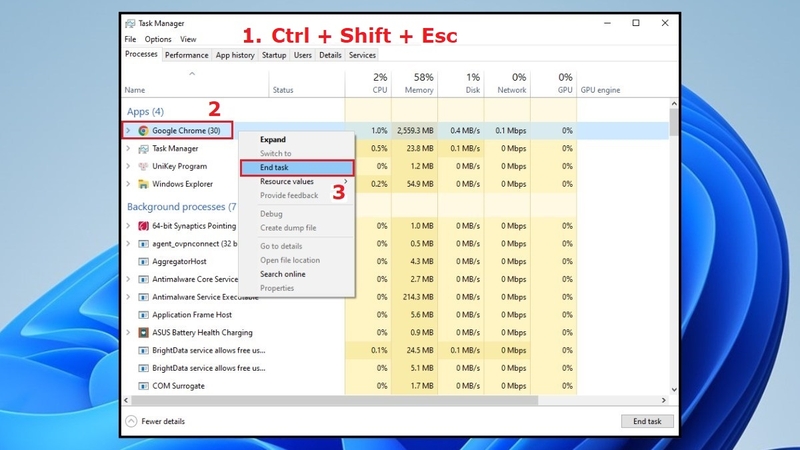
Task: Click the UniKey Program icon
Action: coord(143,166)
